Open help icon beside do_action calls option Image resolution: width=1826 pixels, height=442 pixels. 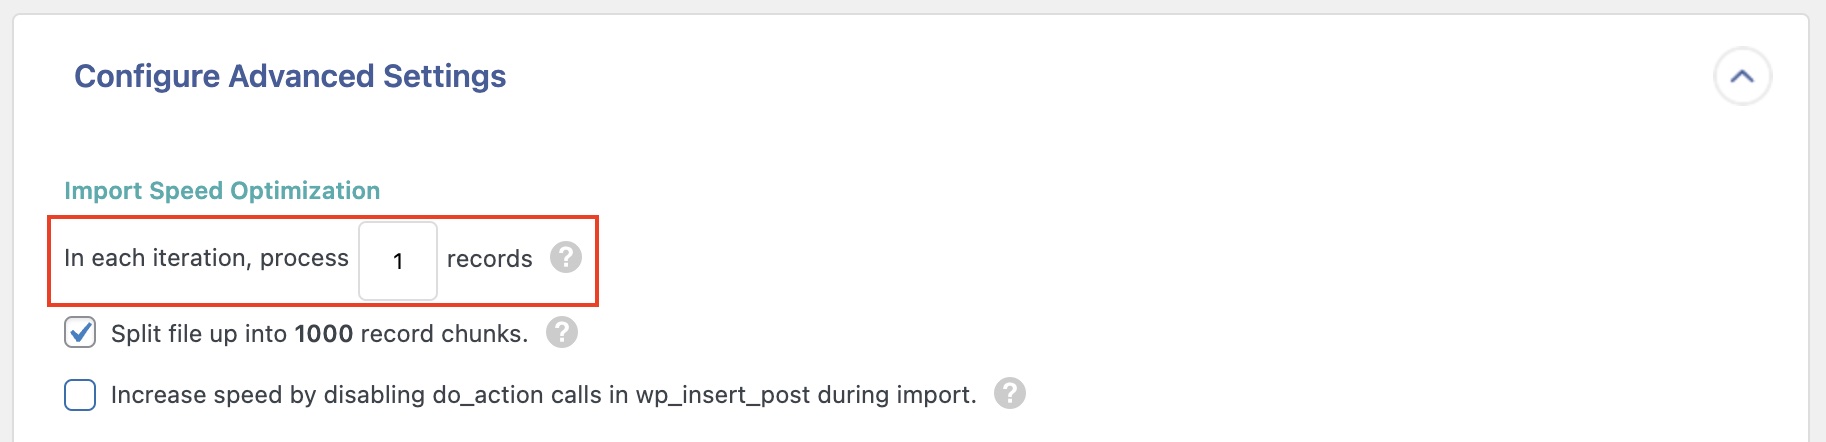(1010, 393)
